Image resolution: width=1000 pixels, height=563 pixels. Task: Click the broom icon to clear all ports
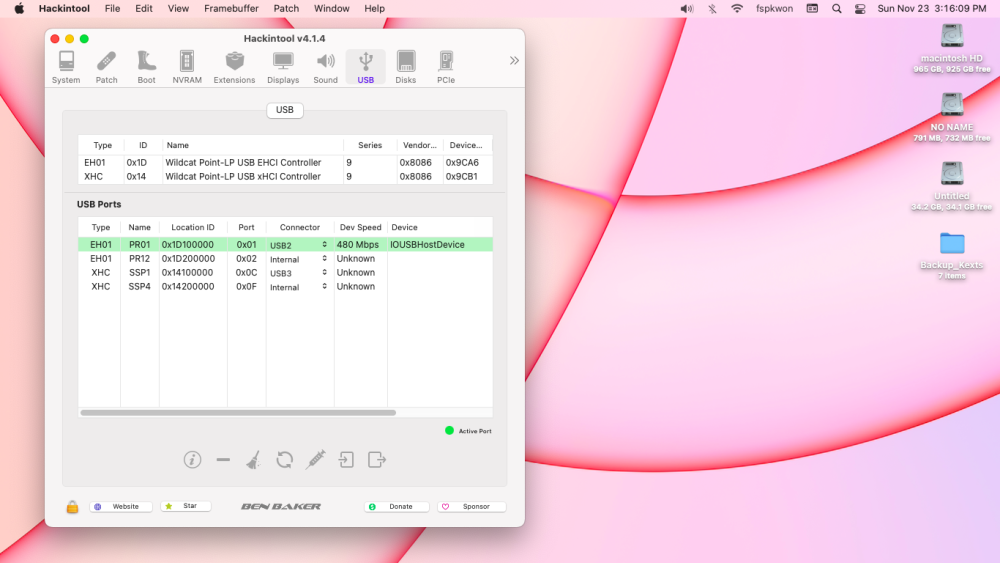253,460
